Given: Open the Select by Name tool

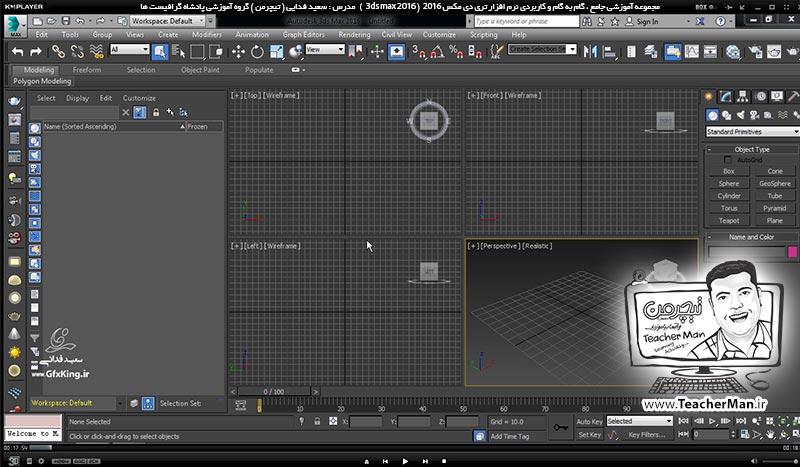Looking at the screenshot, I should tap(178, 52).
